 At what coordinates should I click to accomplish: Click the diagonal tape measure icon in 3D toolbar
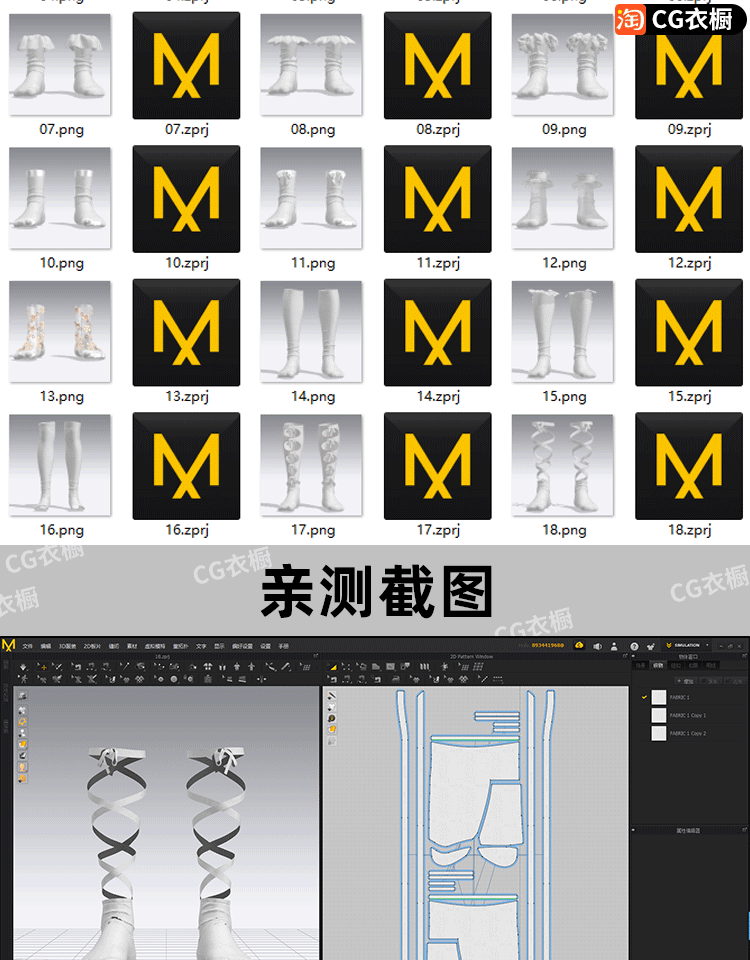pos(287,667)
